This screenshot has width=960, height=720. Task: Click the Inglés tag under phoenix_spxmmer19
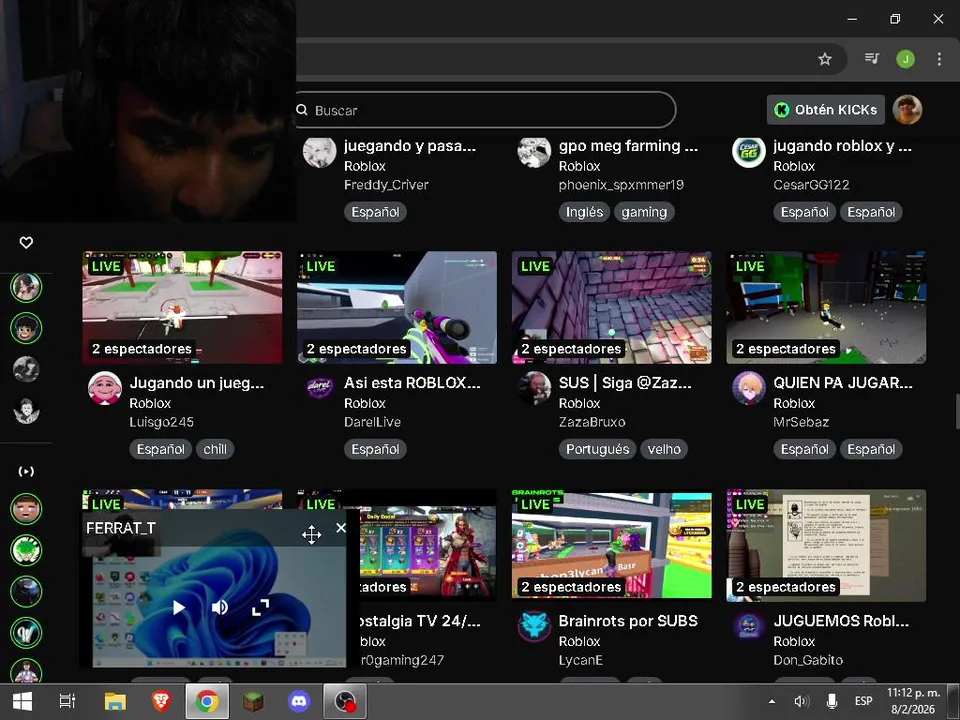pos(584,212)
